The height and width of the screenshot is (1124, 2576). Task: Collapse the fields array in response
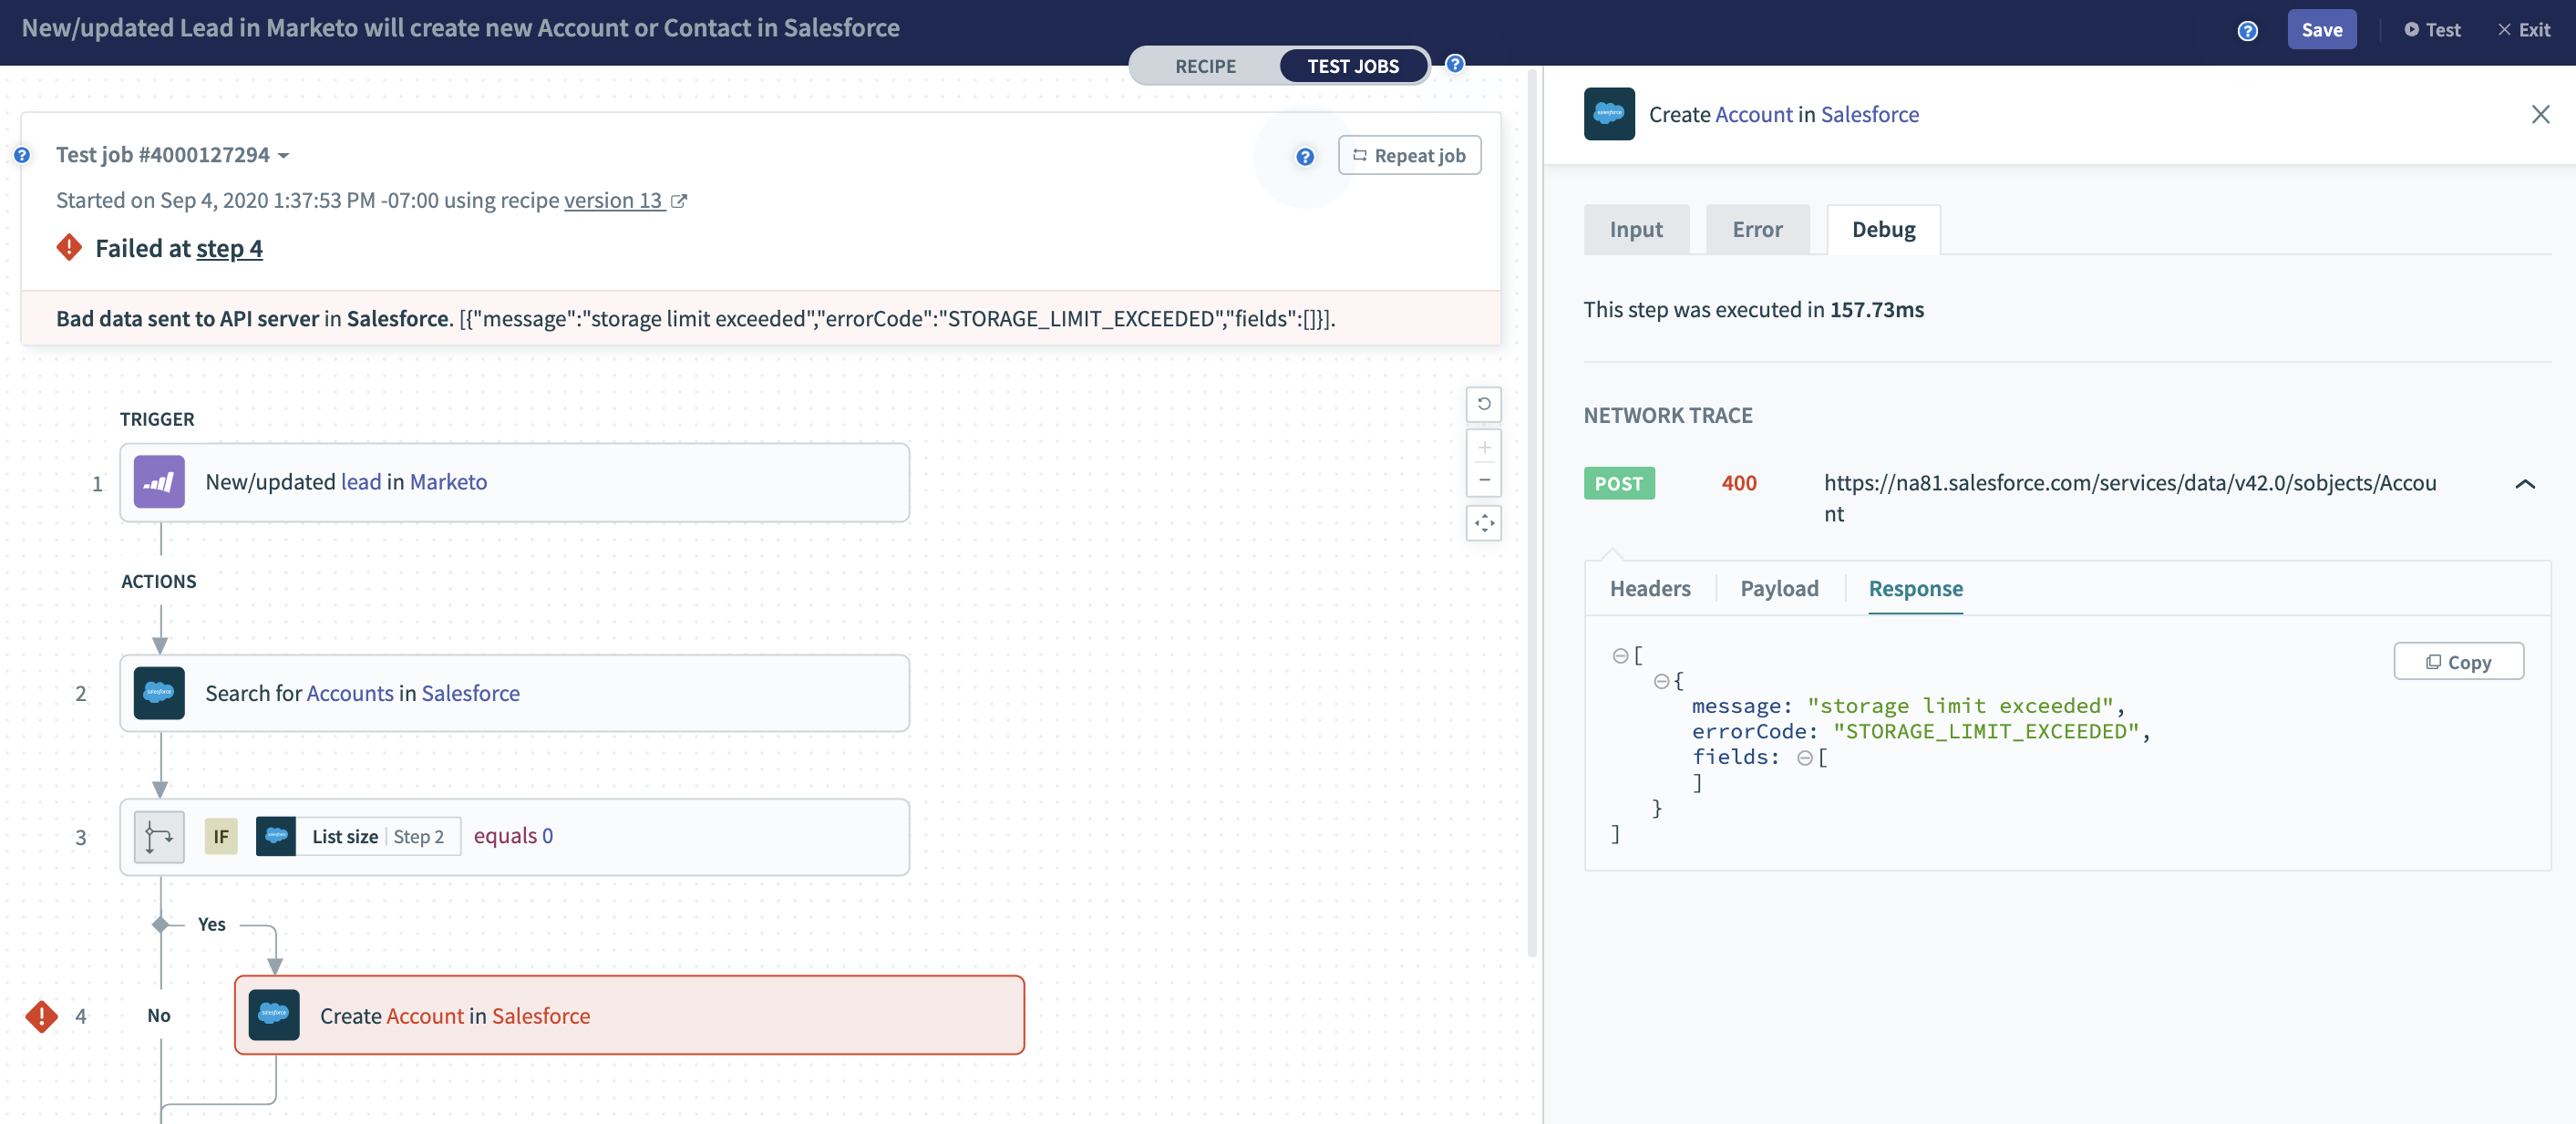(x=1804, y=758)
